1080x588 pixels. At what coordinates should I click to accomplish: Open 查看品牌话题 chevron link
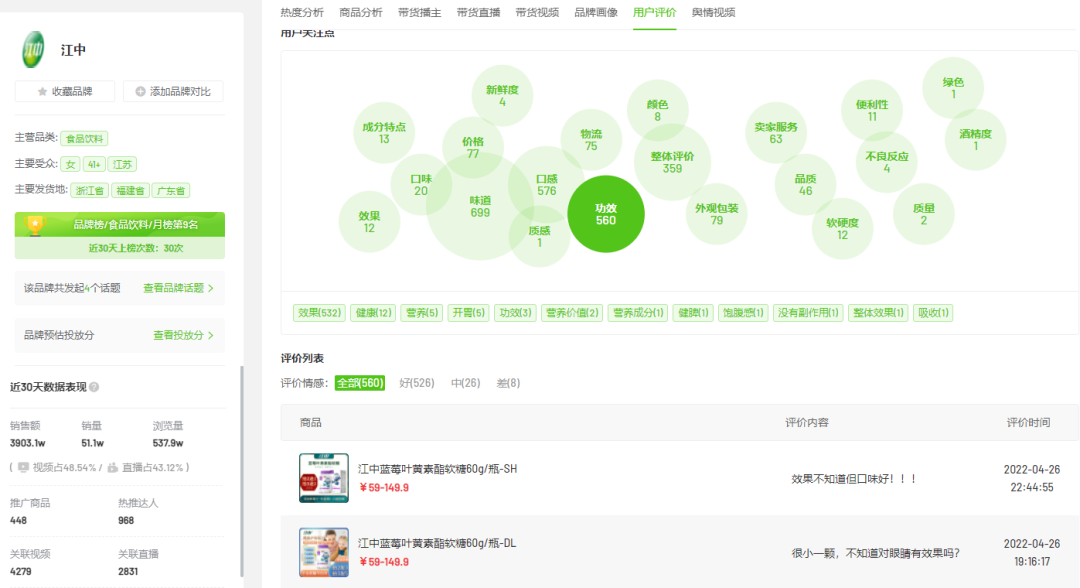178,288
